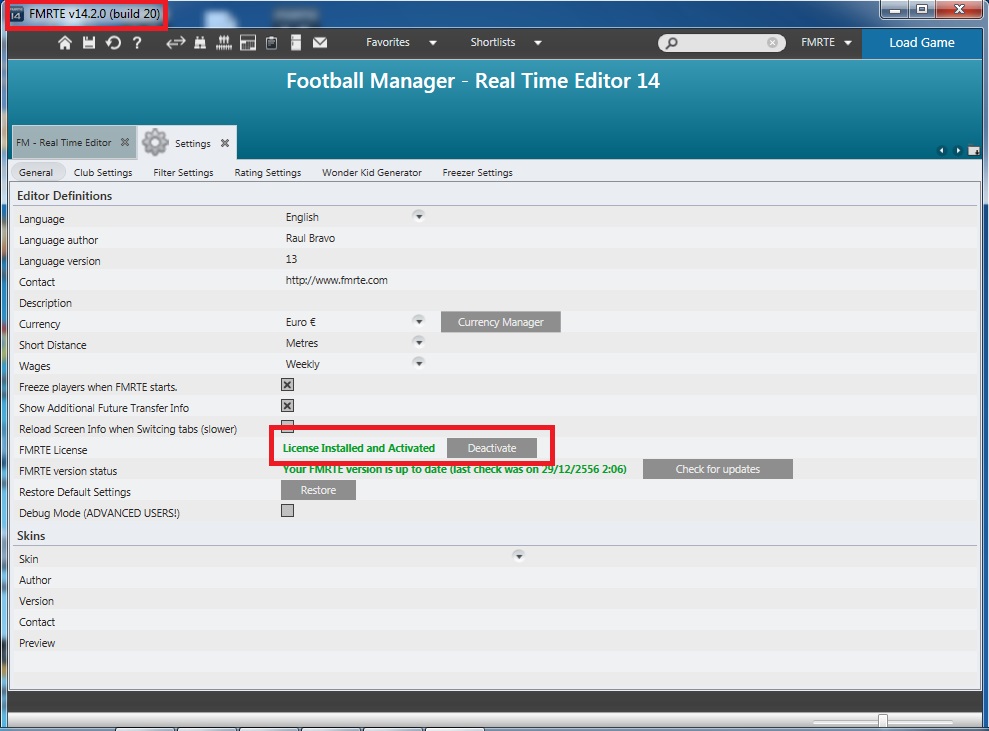Screen dimensions: 989x731
Task: Close the Settings tab
Action: pos(225,143)
